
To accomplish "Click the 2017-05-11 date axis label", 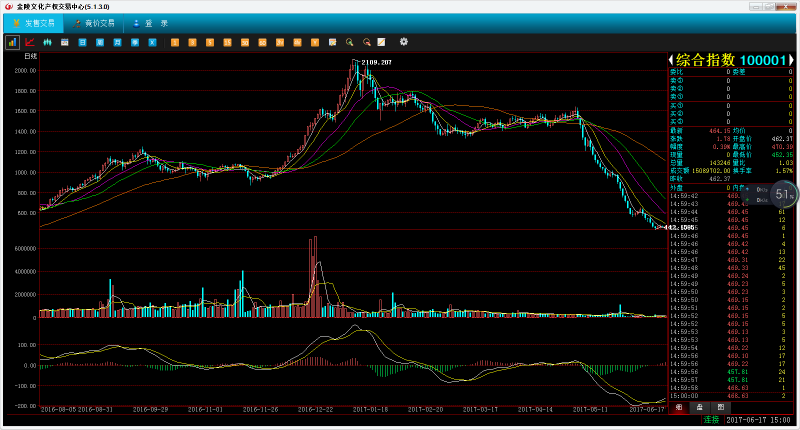I will pyautogui.click(x=590, y=410).
